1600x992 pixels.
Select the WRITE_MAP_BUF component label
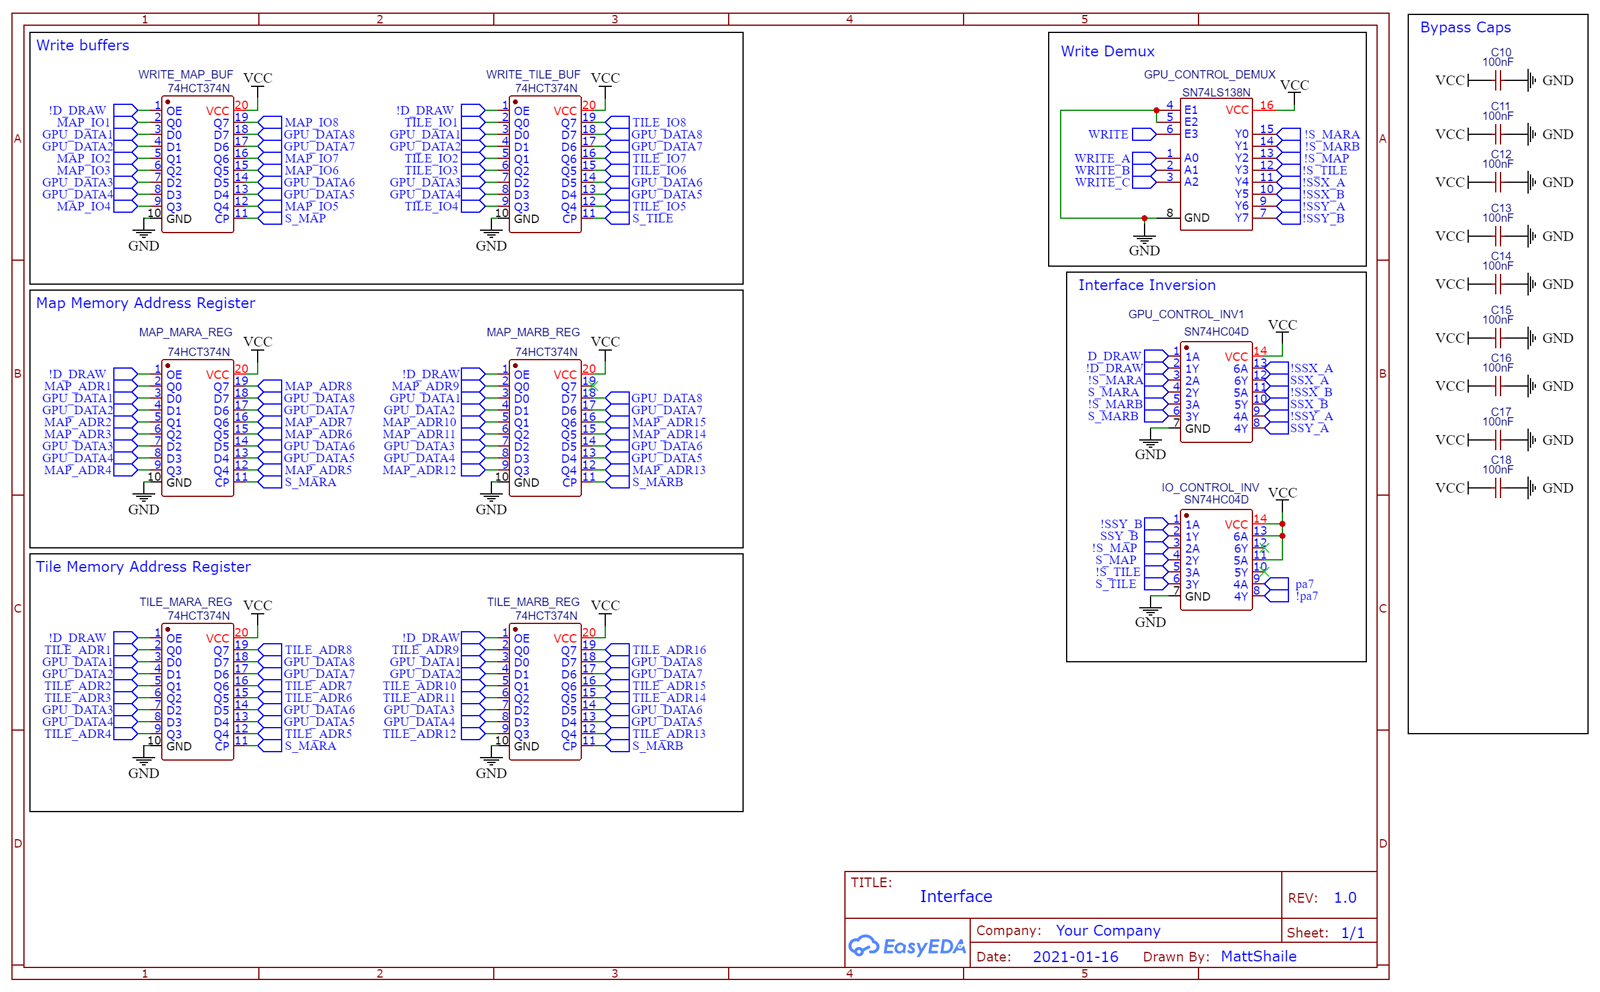185,75
